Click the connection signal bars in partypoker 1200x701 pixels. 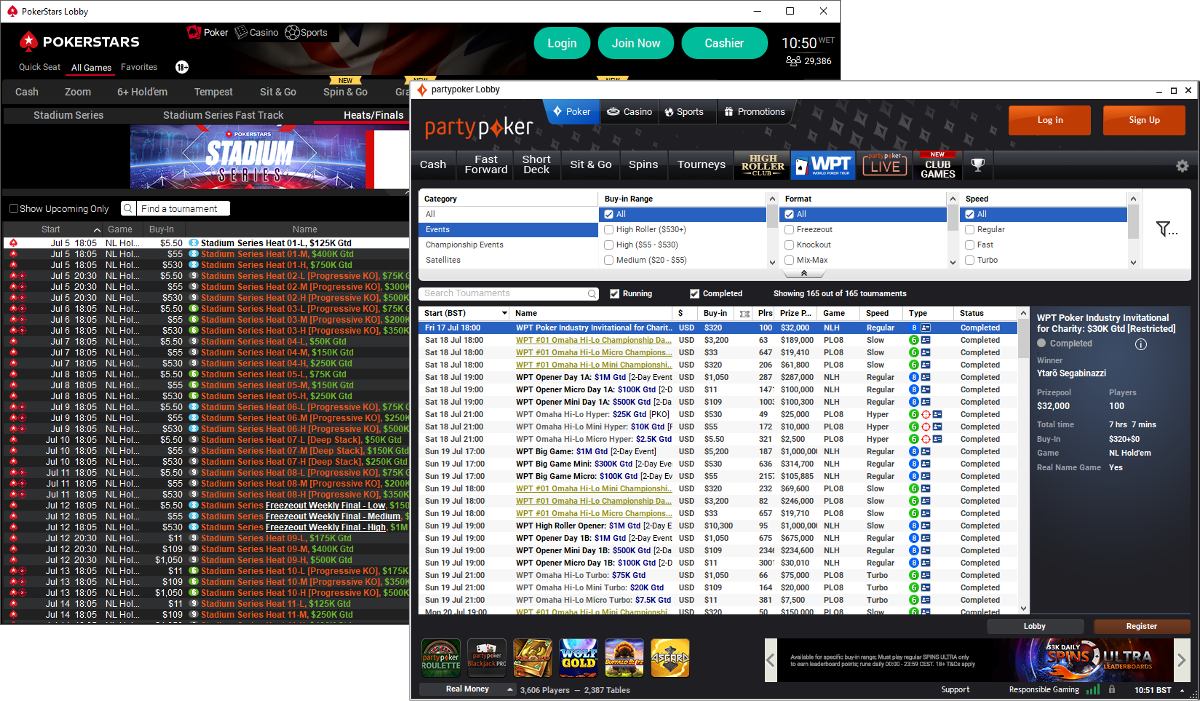click(1094, 689)
